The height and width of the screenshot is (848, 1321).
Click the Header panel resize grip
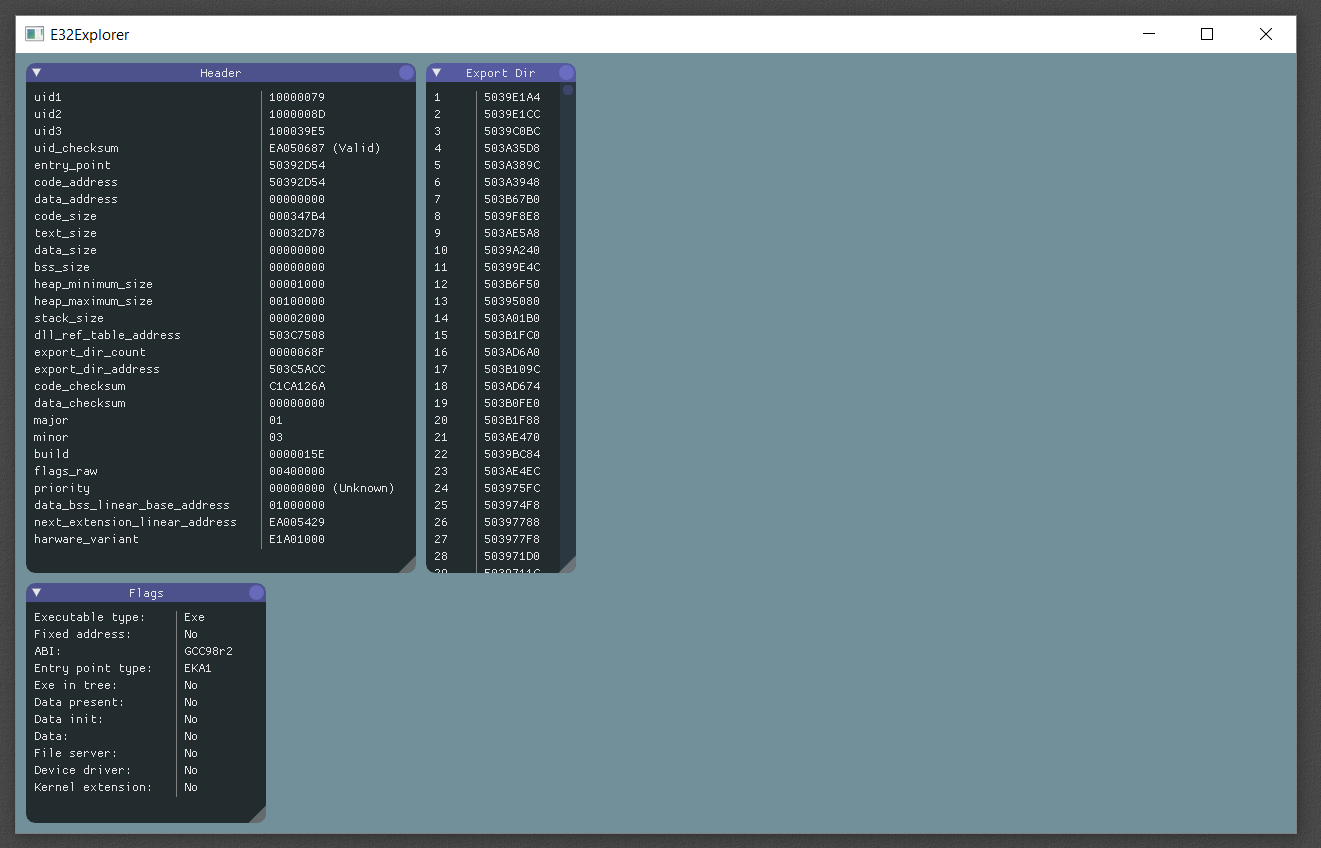407,564
